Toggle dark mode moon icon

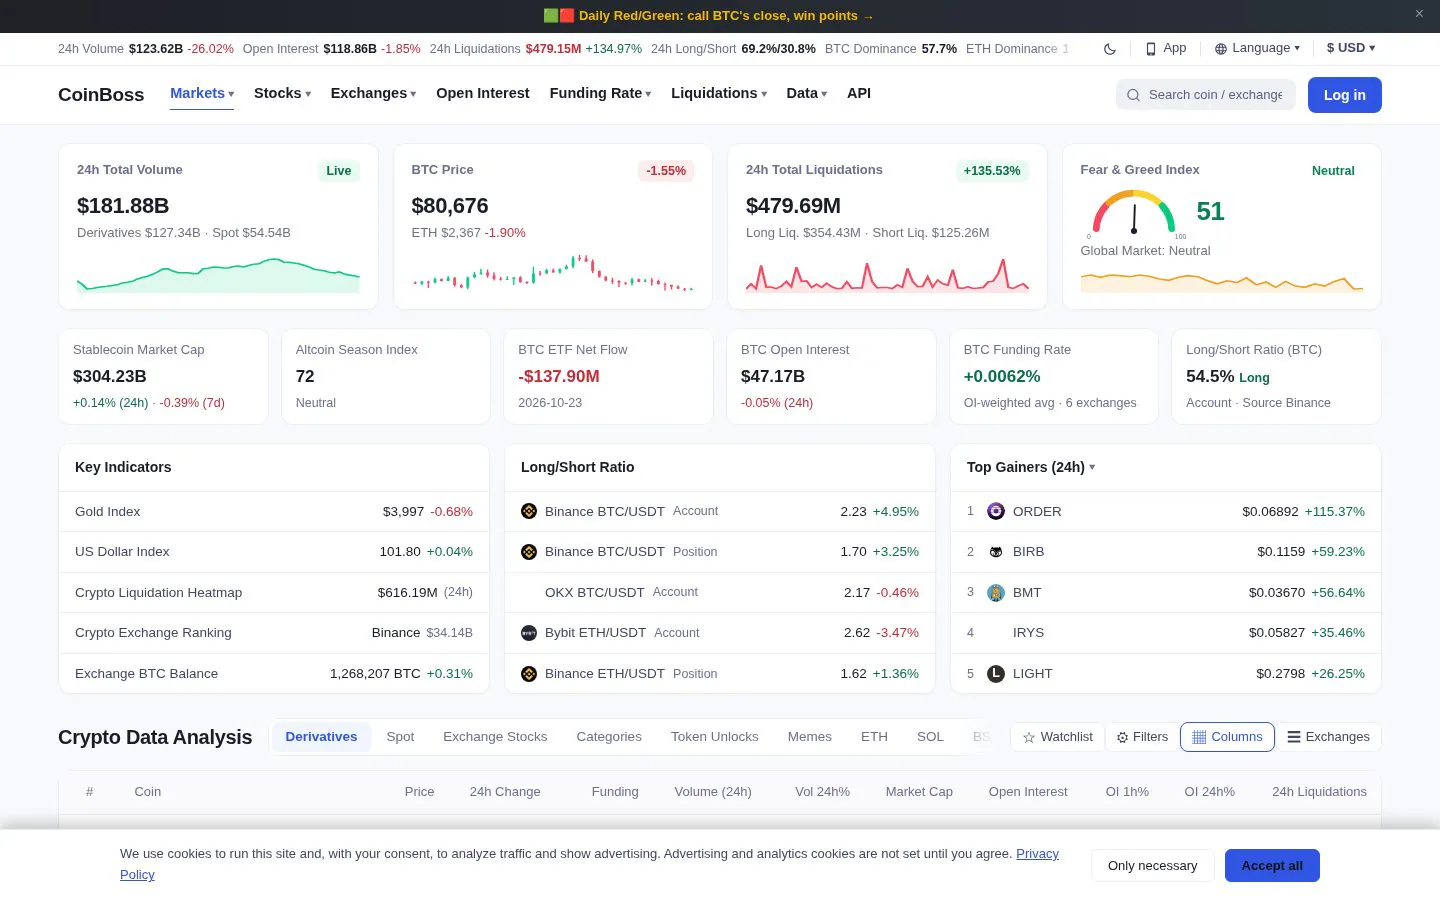coord(1110,49)
